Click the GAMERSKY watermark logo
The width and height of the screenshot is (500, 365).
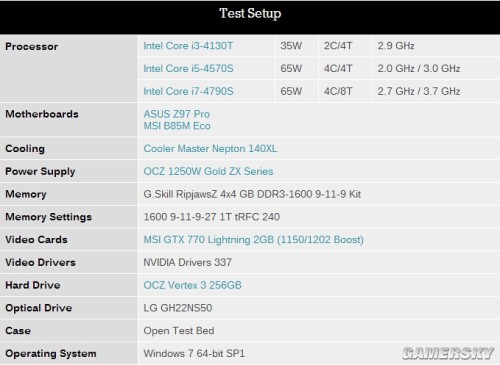click(448, 353)
